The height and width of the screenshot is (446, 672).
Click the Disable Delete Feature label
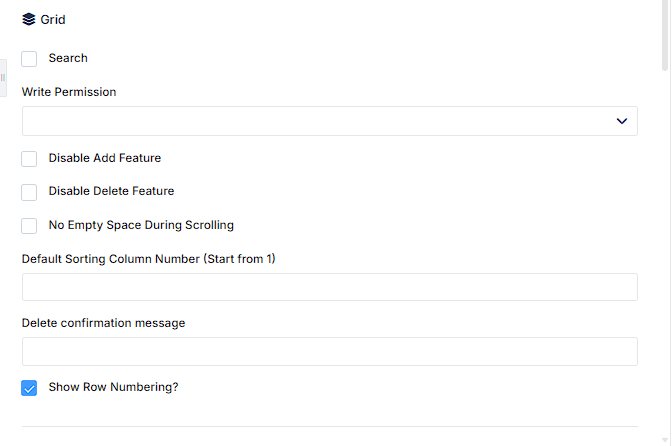[111, 191]
